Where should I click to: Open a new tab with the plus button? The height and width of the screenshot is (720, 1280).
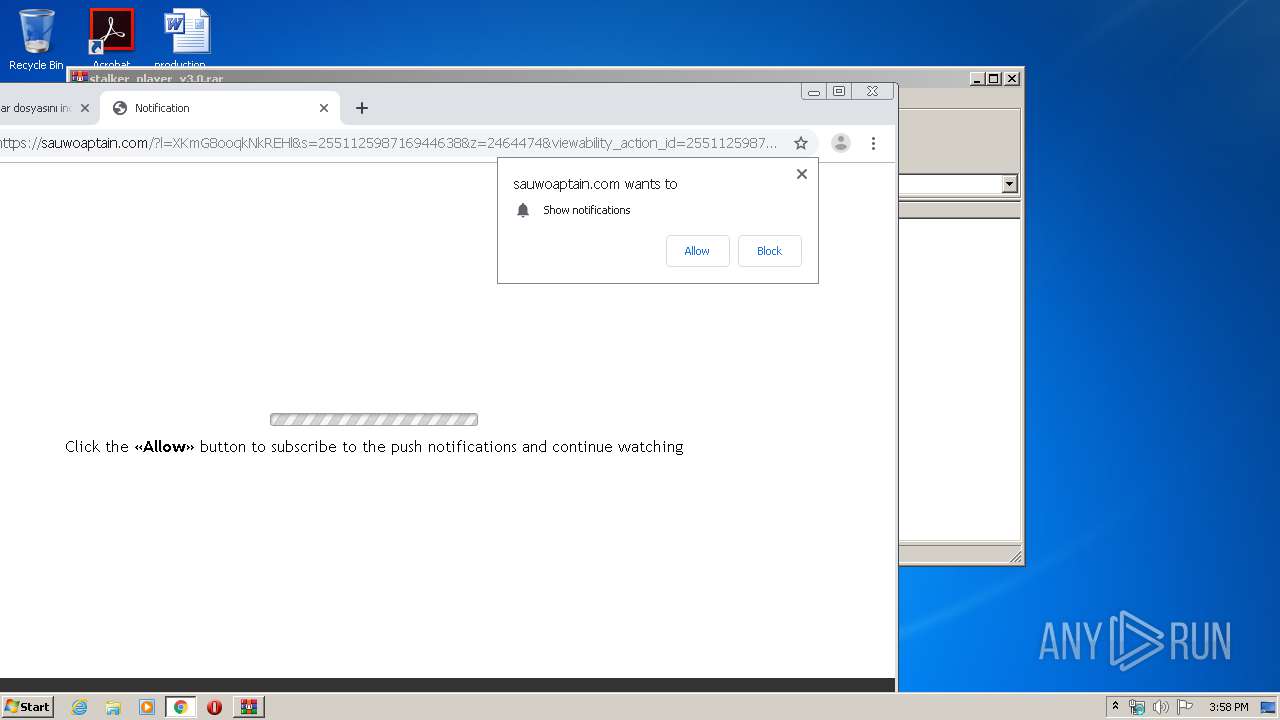click(362, 108)
